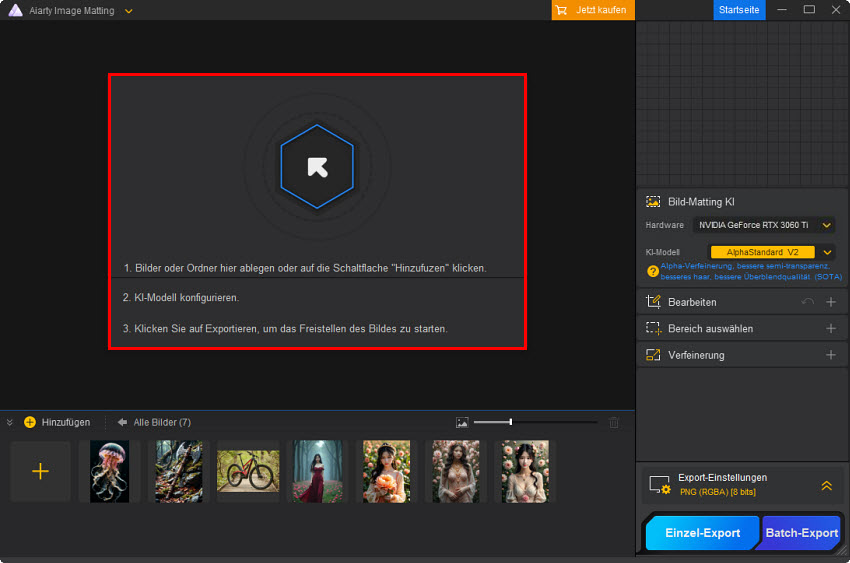The width and height of the screenshot is (850, 563).
Task: Click the thumbnail size image icon
Action: pos(462,422)
